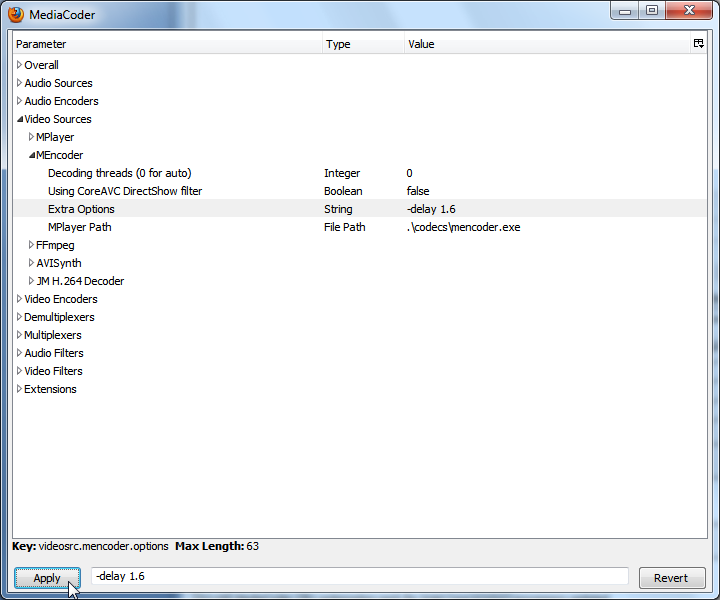This screenshot has height=600, width=720.
Task: Click the Overall label
Action: pos(41,65)
